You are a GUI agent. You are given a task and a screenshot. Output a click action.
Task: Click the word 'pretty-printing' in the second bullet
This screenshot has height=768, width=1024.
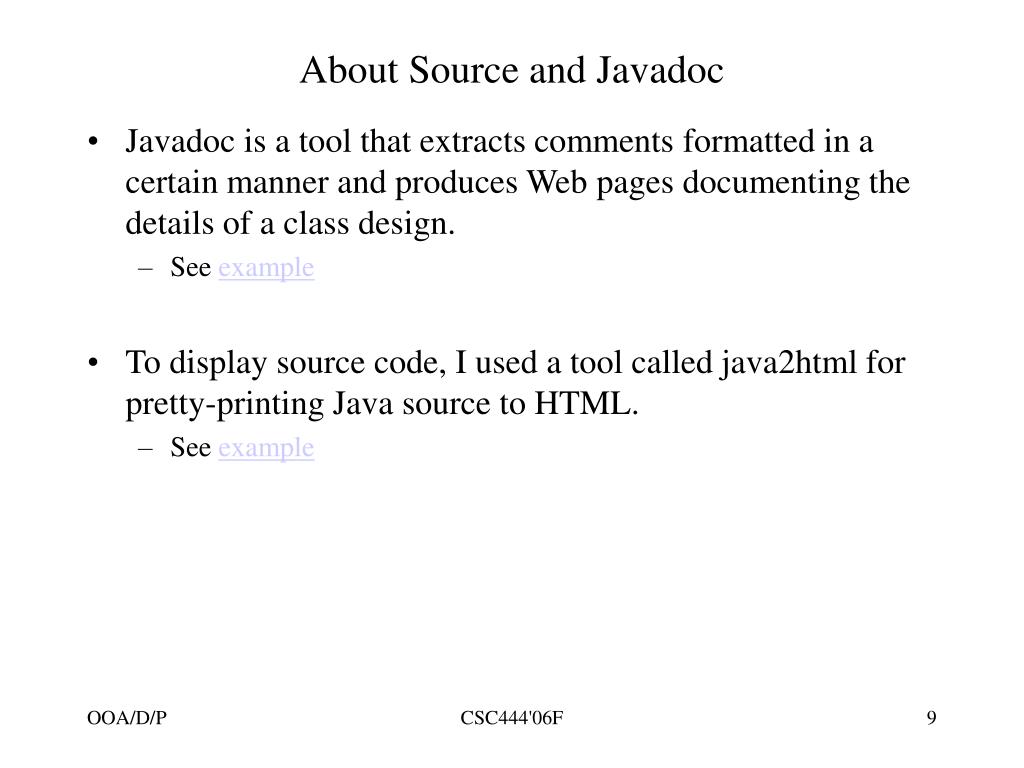pyautogui.click(x=225, y=405)
